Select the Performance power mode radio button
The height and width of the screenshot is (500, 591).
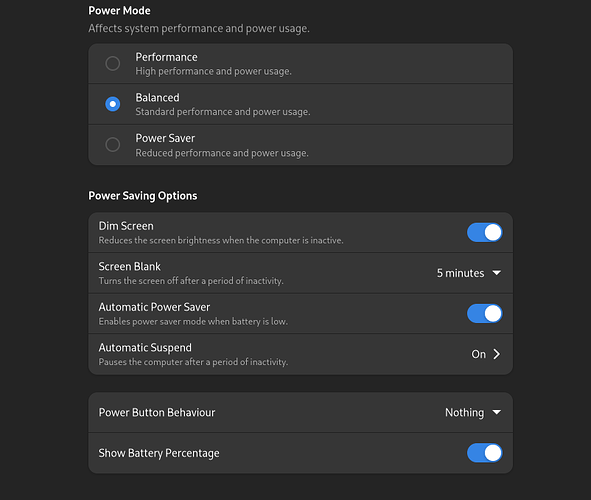[113, 63]
